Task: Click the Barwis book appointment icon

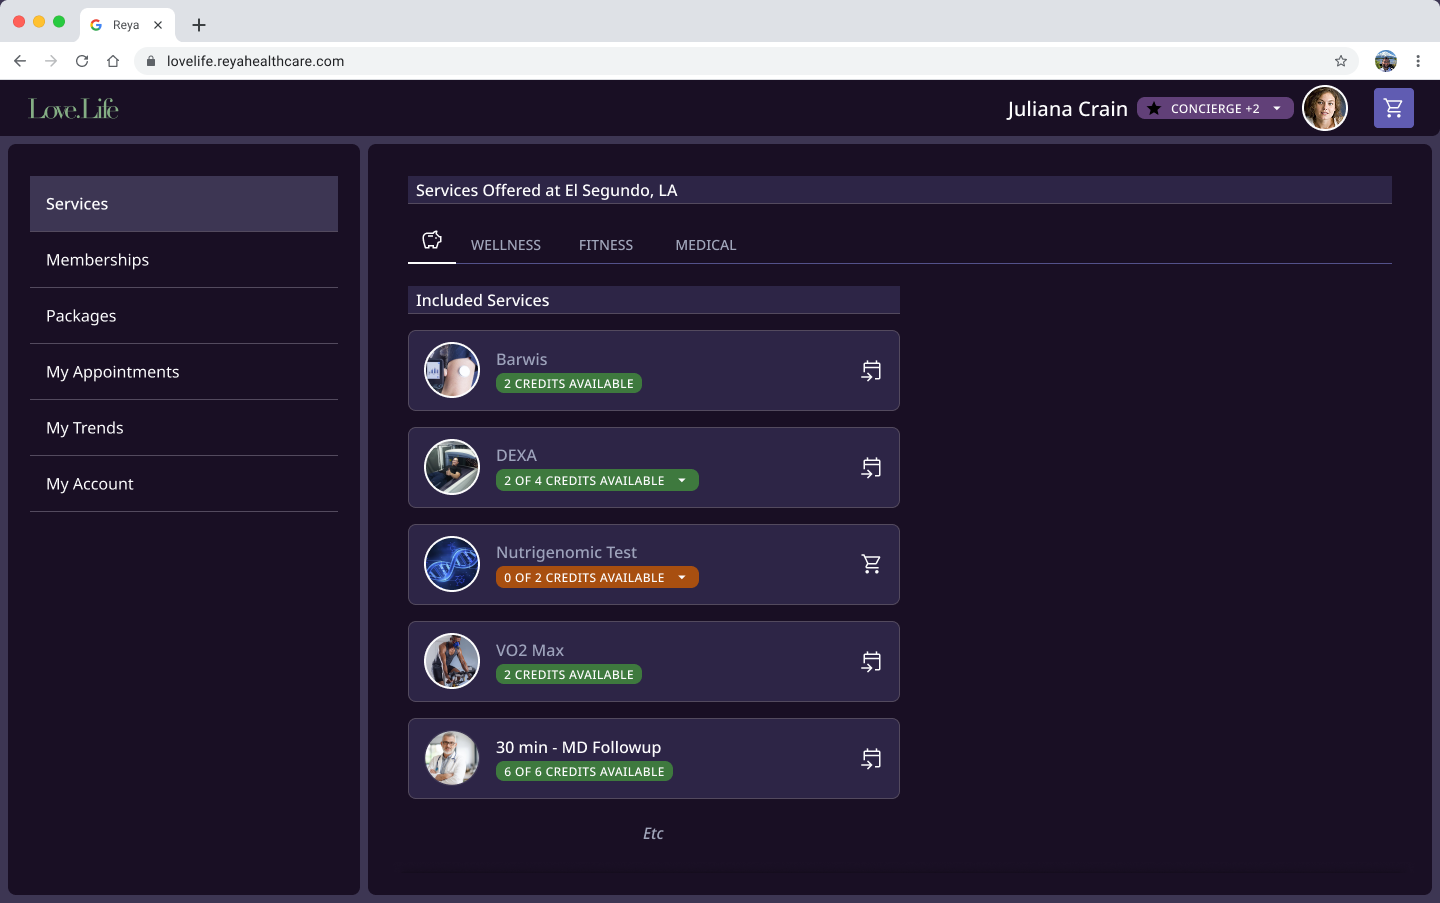Action: (x=871, y=371)
